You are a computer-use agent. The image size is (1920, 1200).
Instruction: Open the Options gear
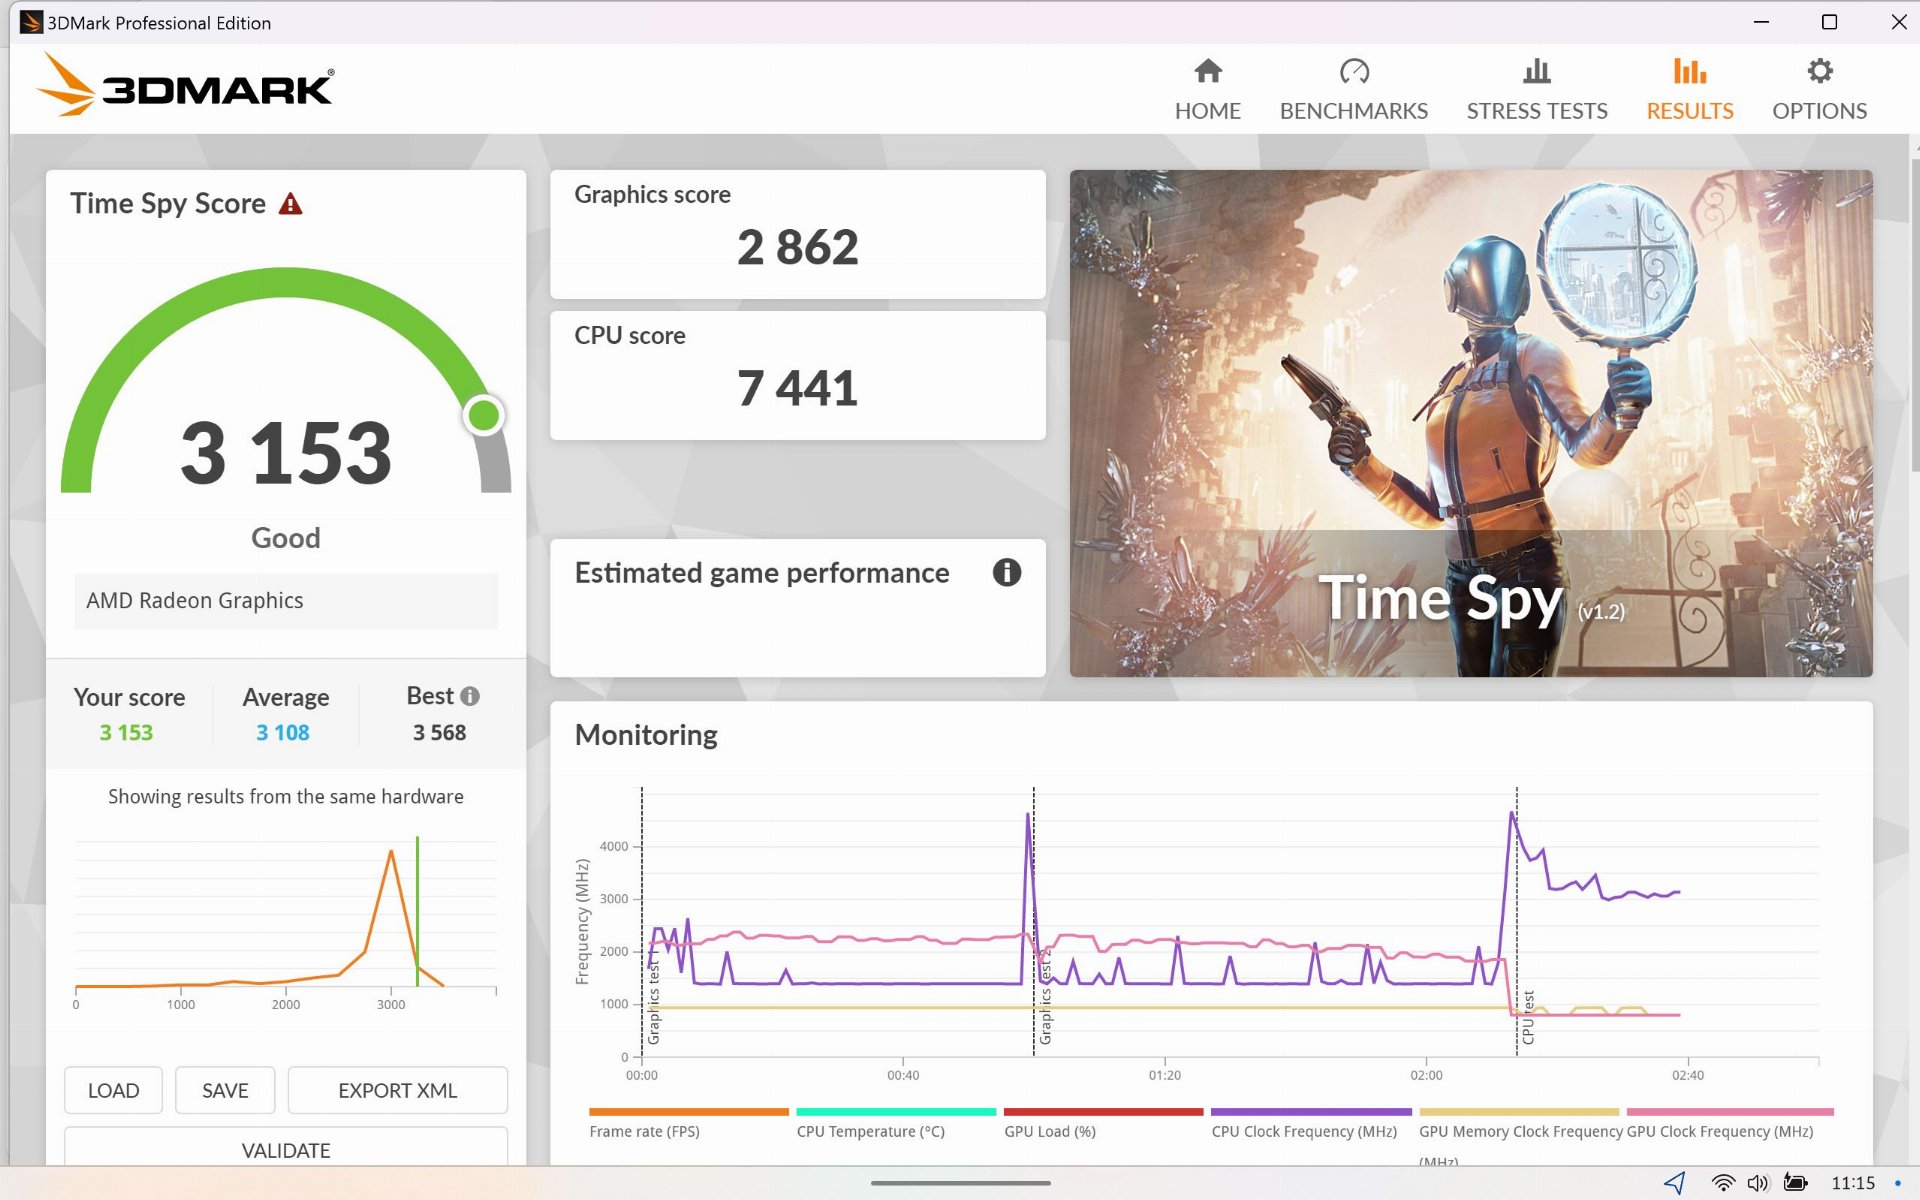1819,72
